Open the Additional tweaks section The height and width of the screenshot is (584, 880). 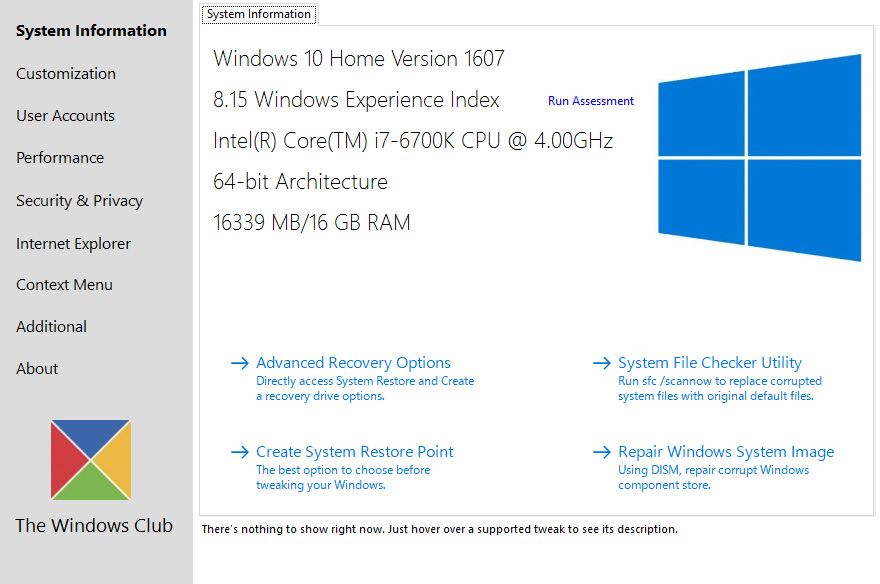click(x=51, y=327)
